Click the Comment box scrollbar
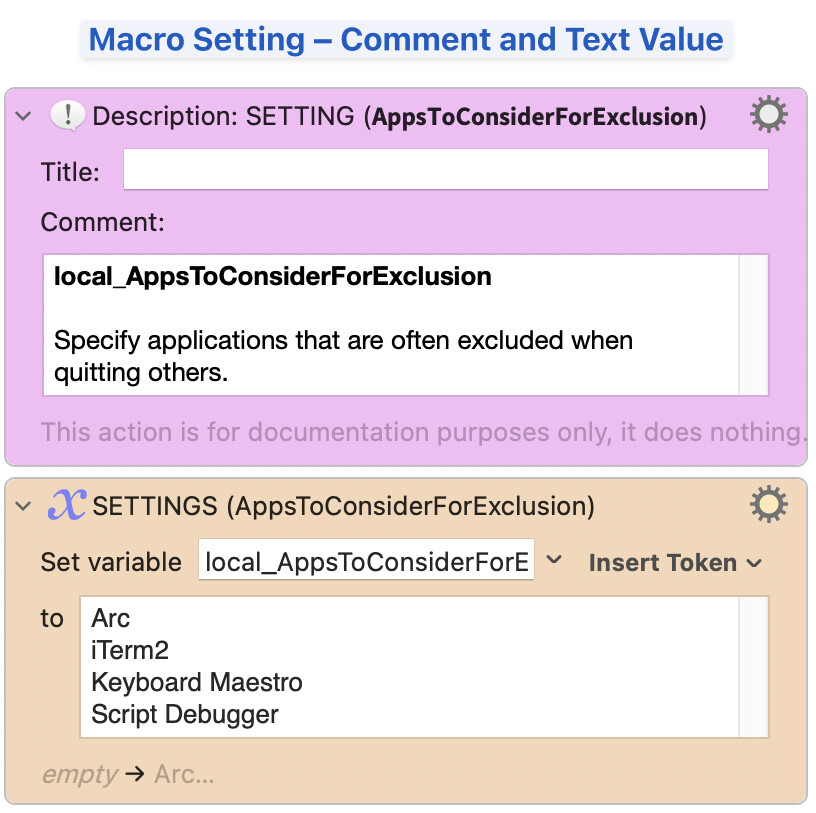Image resolution: width=816 pixels, height=813 pixels. click(x=753, y=325)
